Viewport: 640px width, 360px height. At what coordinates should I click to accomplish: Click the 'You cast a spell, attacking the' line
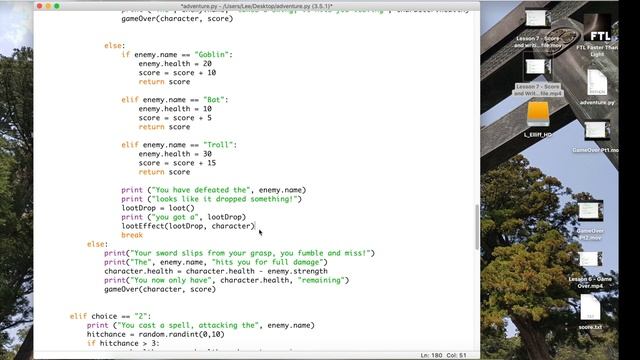[200, 325]
